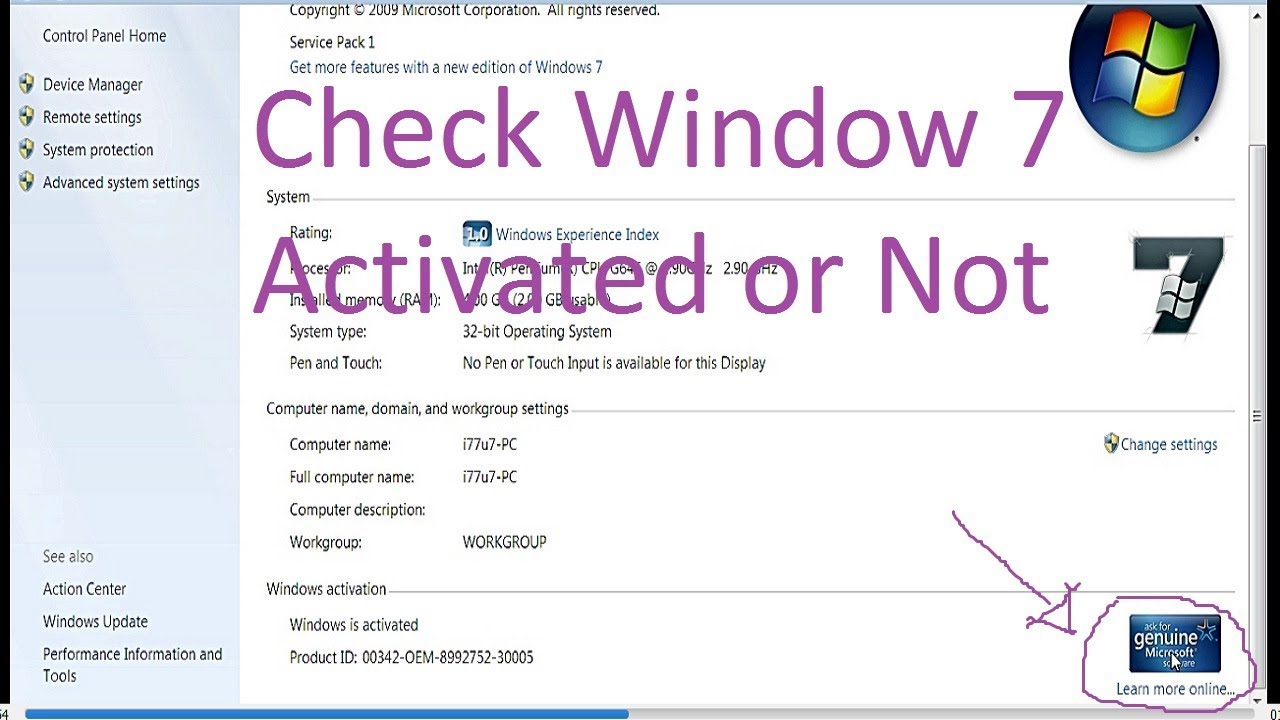Click the WORKGROUP value

504,542
